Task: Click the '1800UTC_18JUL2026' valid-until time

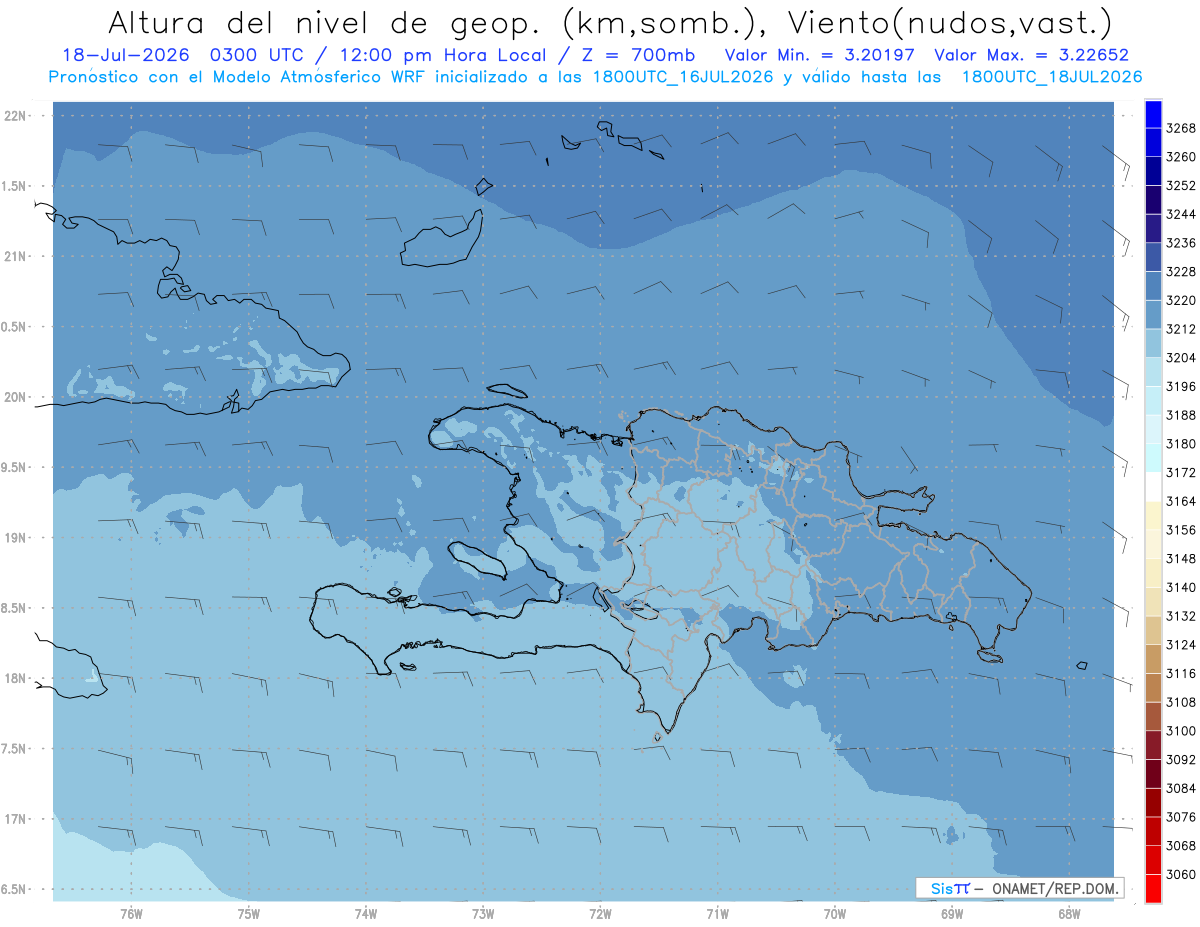Action: point(1052,77)
